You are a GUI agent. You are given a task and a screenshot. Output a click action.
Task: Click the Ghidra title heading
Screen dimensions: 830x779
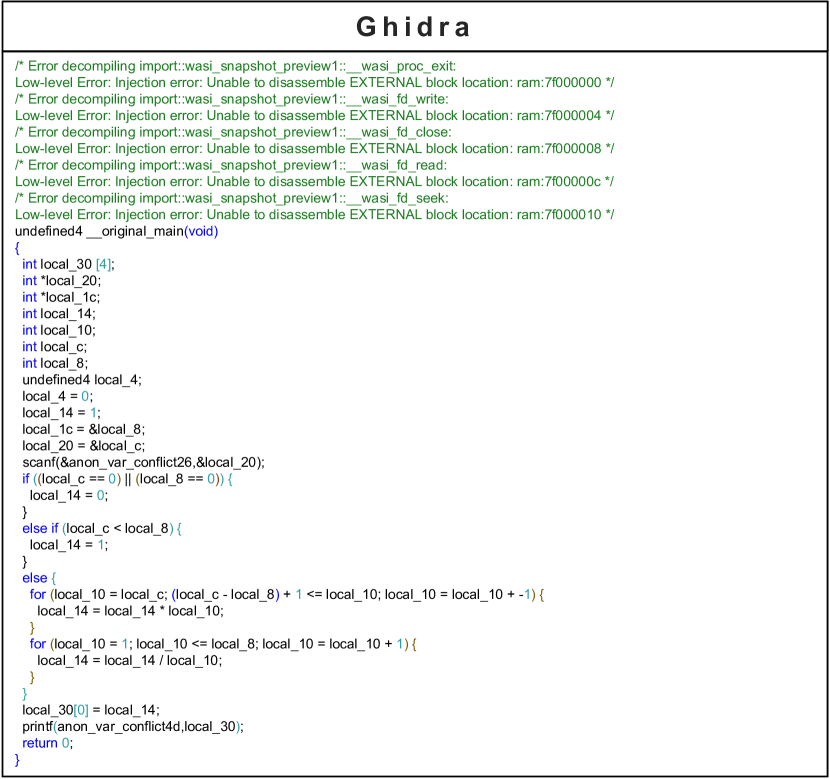click(x=413, y=27)
